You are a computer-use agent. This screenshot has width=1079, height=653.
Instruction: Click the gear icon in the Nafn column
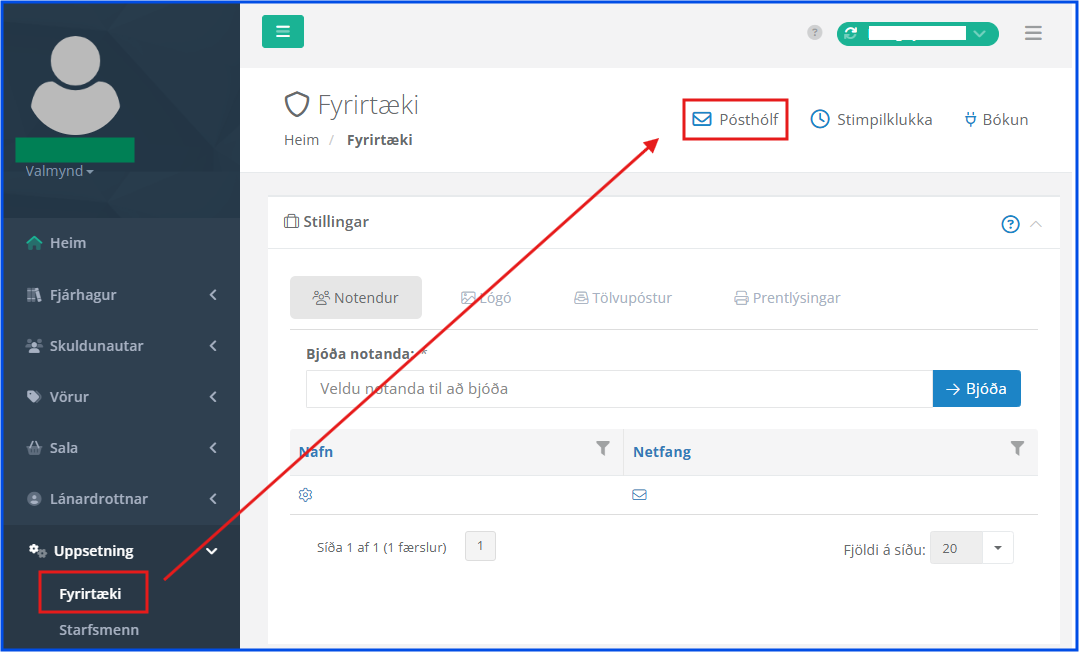pos(306,495)
